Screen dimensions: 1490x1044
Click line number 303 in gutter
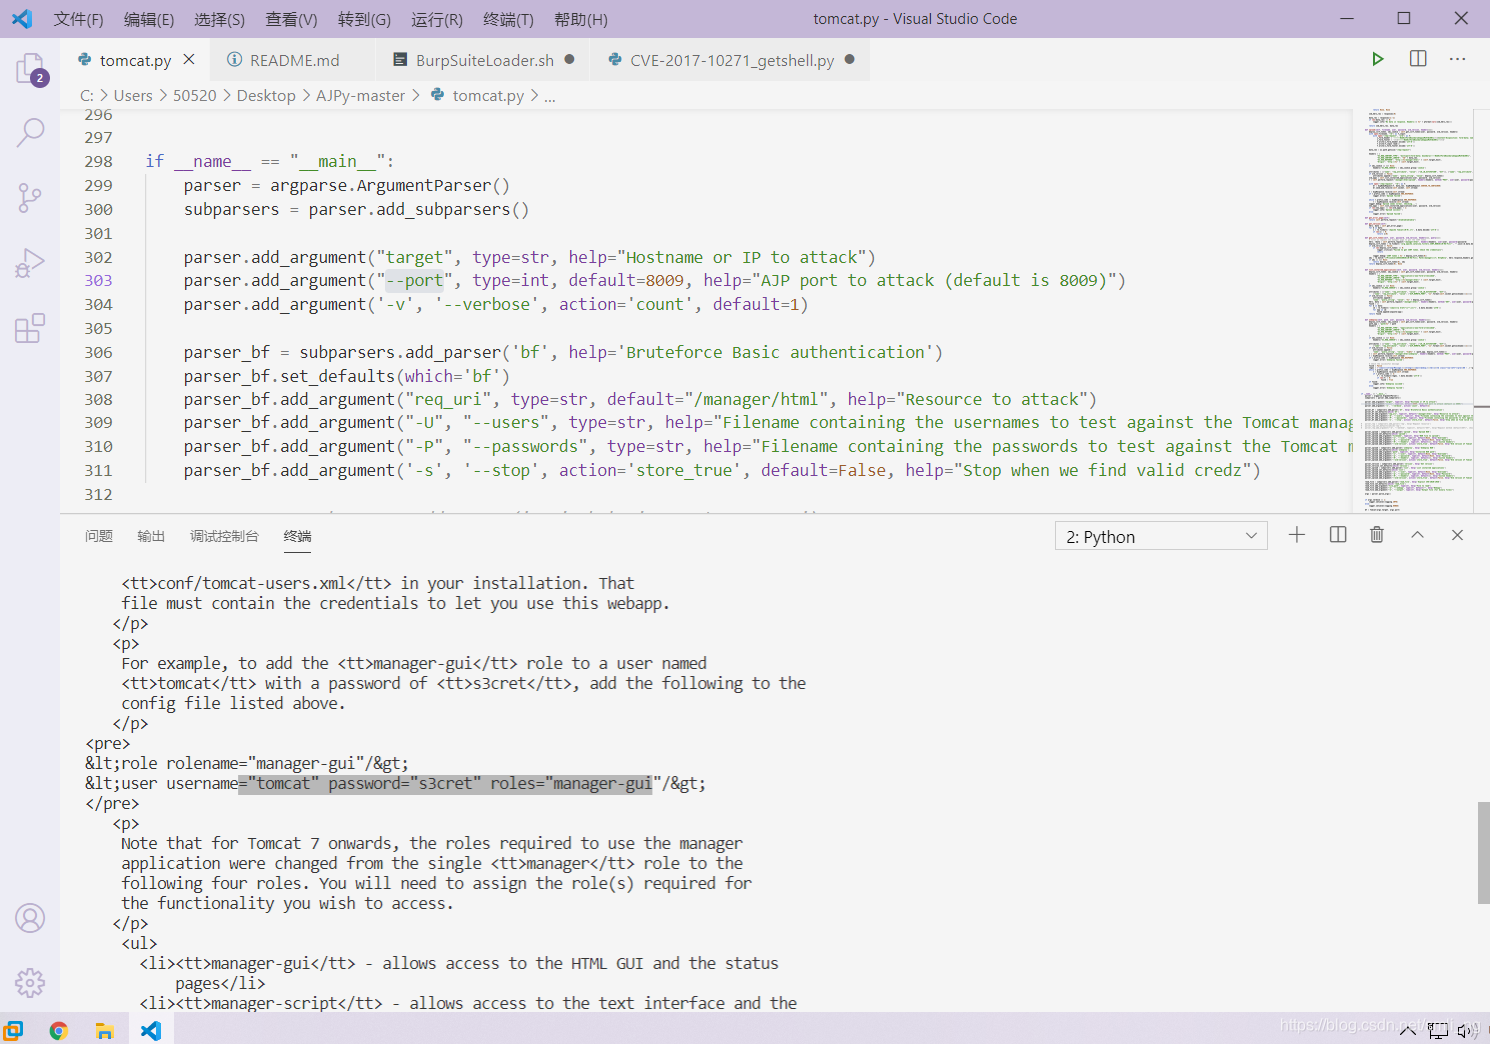tap(98, 280)
